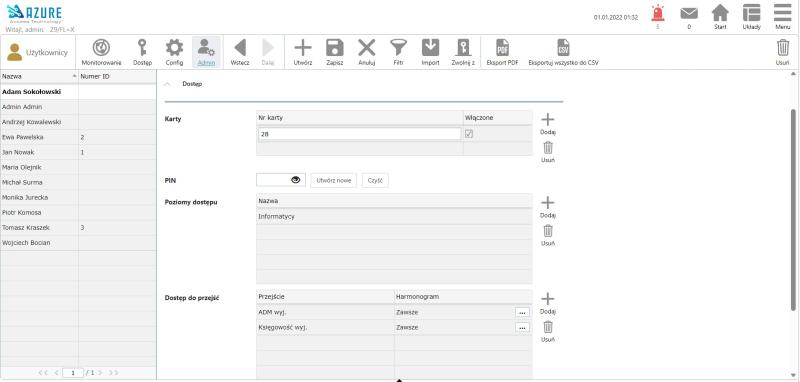Click the Zwolnij z toolbar icon
Screen dimensions: 800x382
coord(463,52)
